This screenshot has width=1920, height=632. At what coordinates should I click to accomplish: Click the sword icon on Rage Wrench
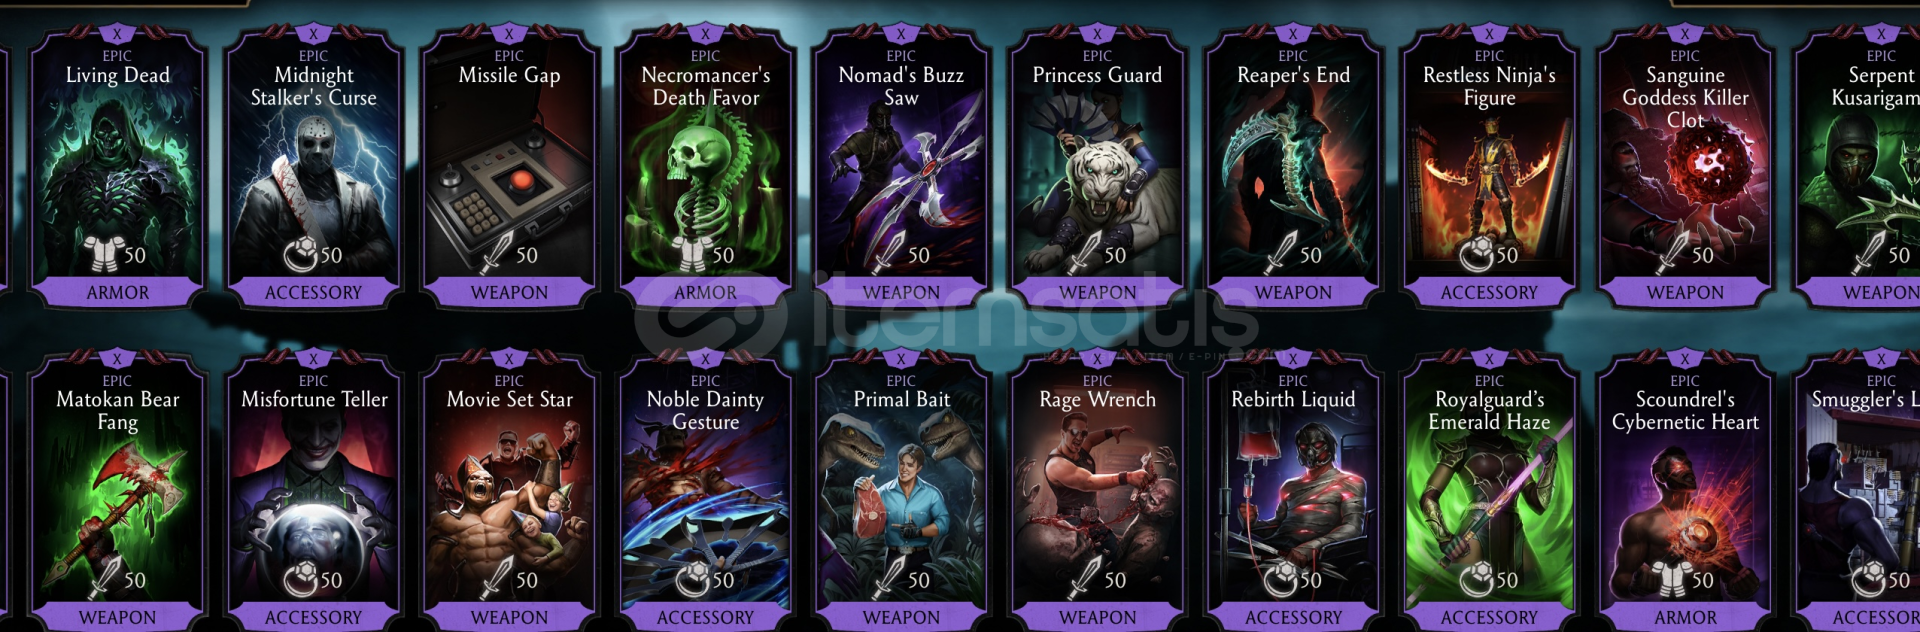pos(1084,577)
